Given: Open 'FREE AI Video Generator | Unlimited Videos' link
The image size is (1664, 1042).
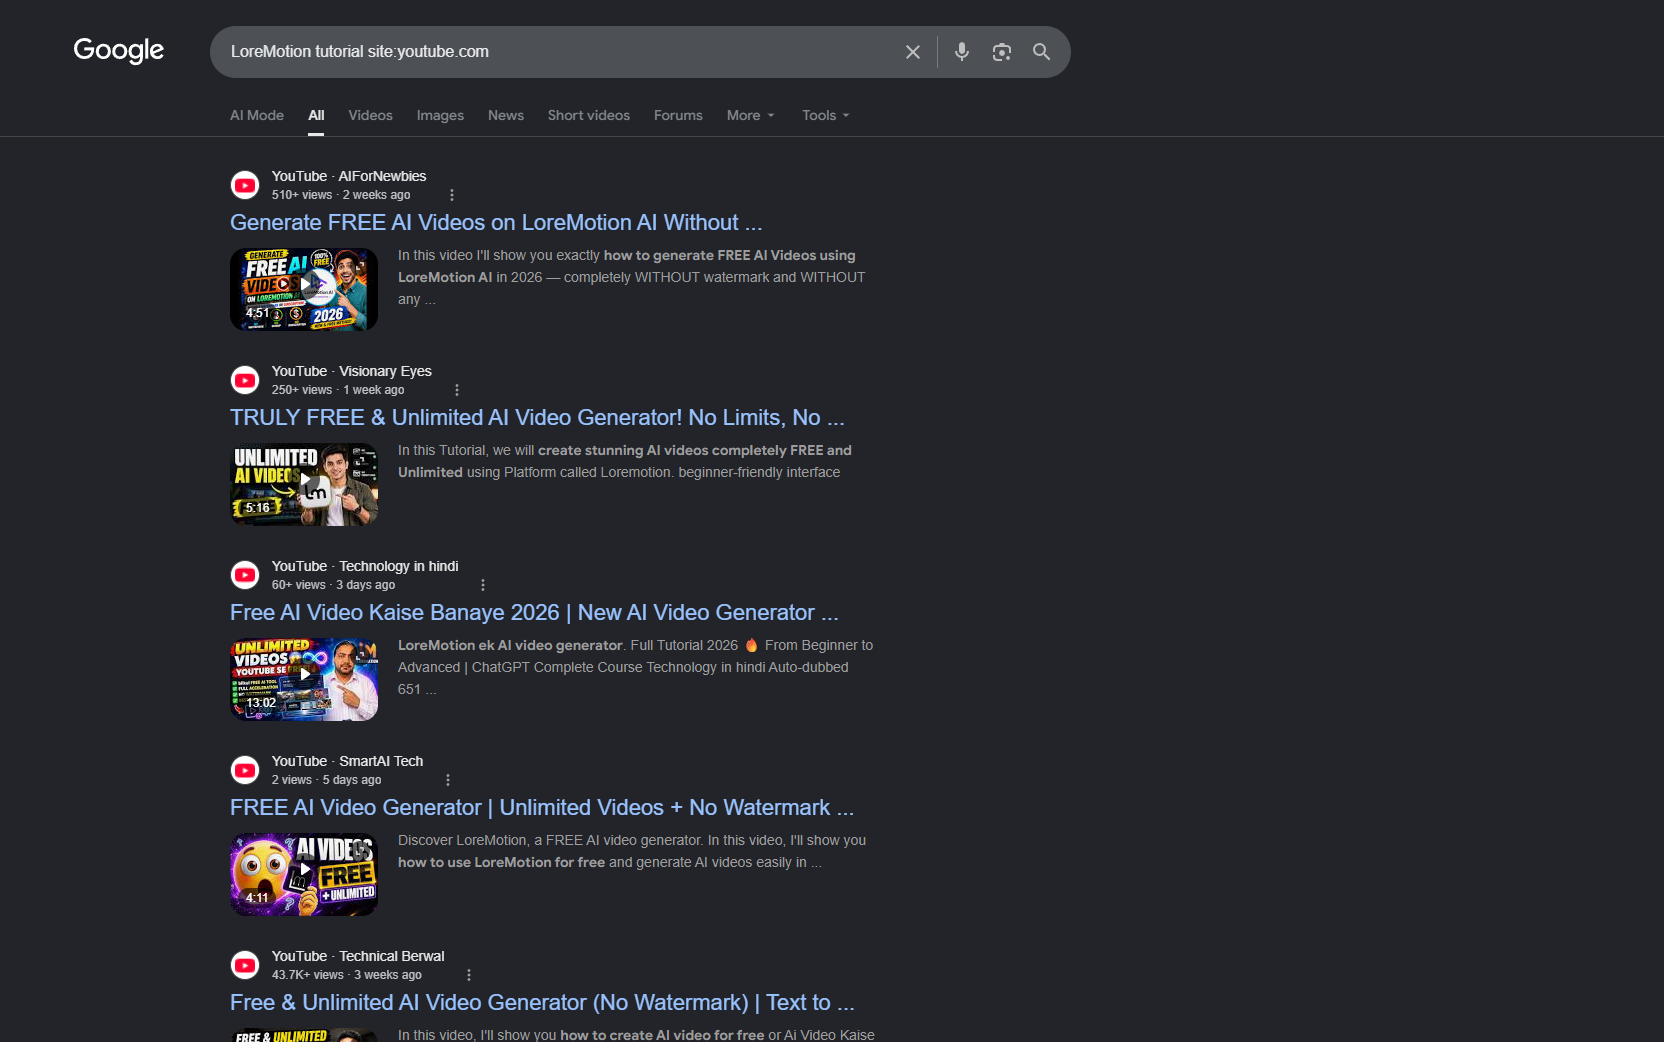Looking at the screenshot, I should (542, 807).
